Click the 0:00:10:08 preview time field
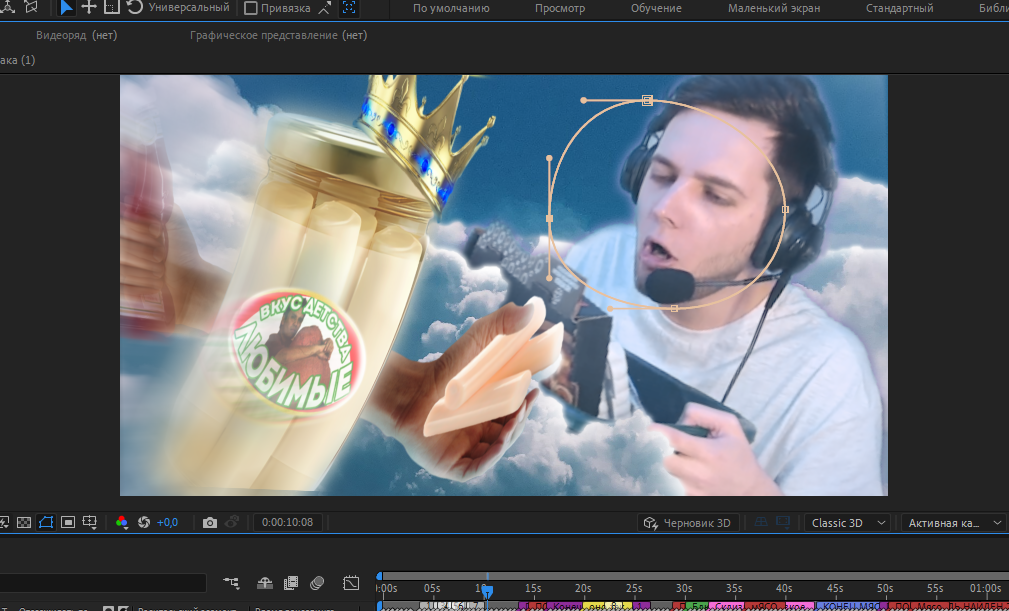The image size is (1009, 611). 288,522
